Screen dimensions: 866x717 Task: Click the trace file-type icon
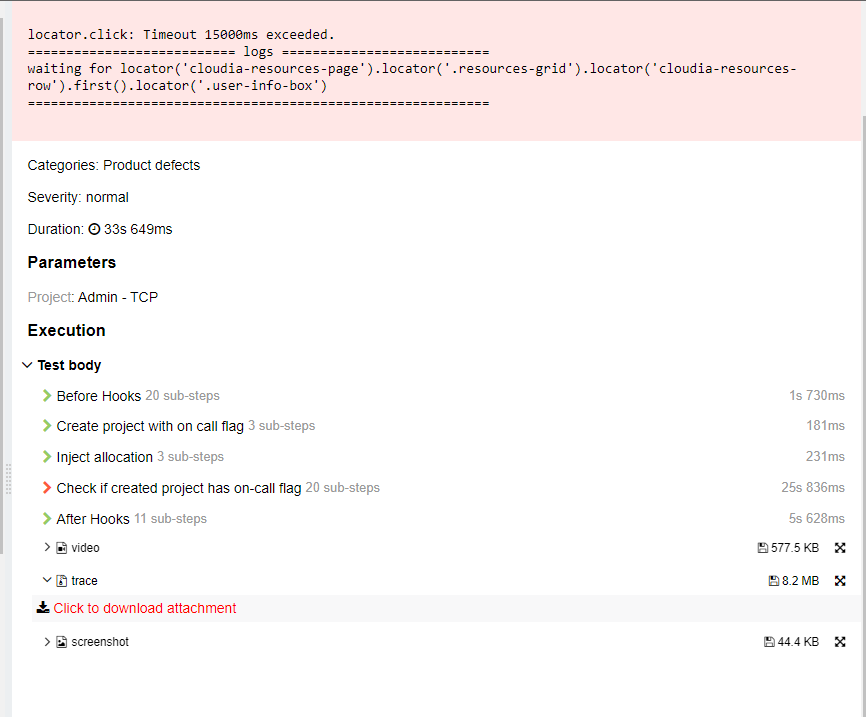(63, 581)
